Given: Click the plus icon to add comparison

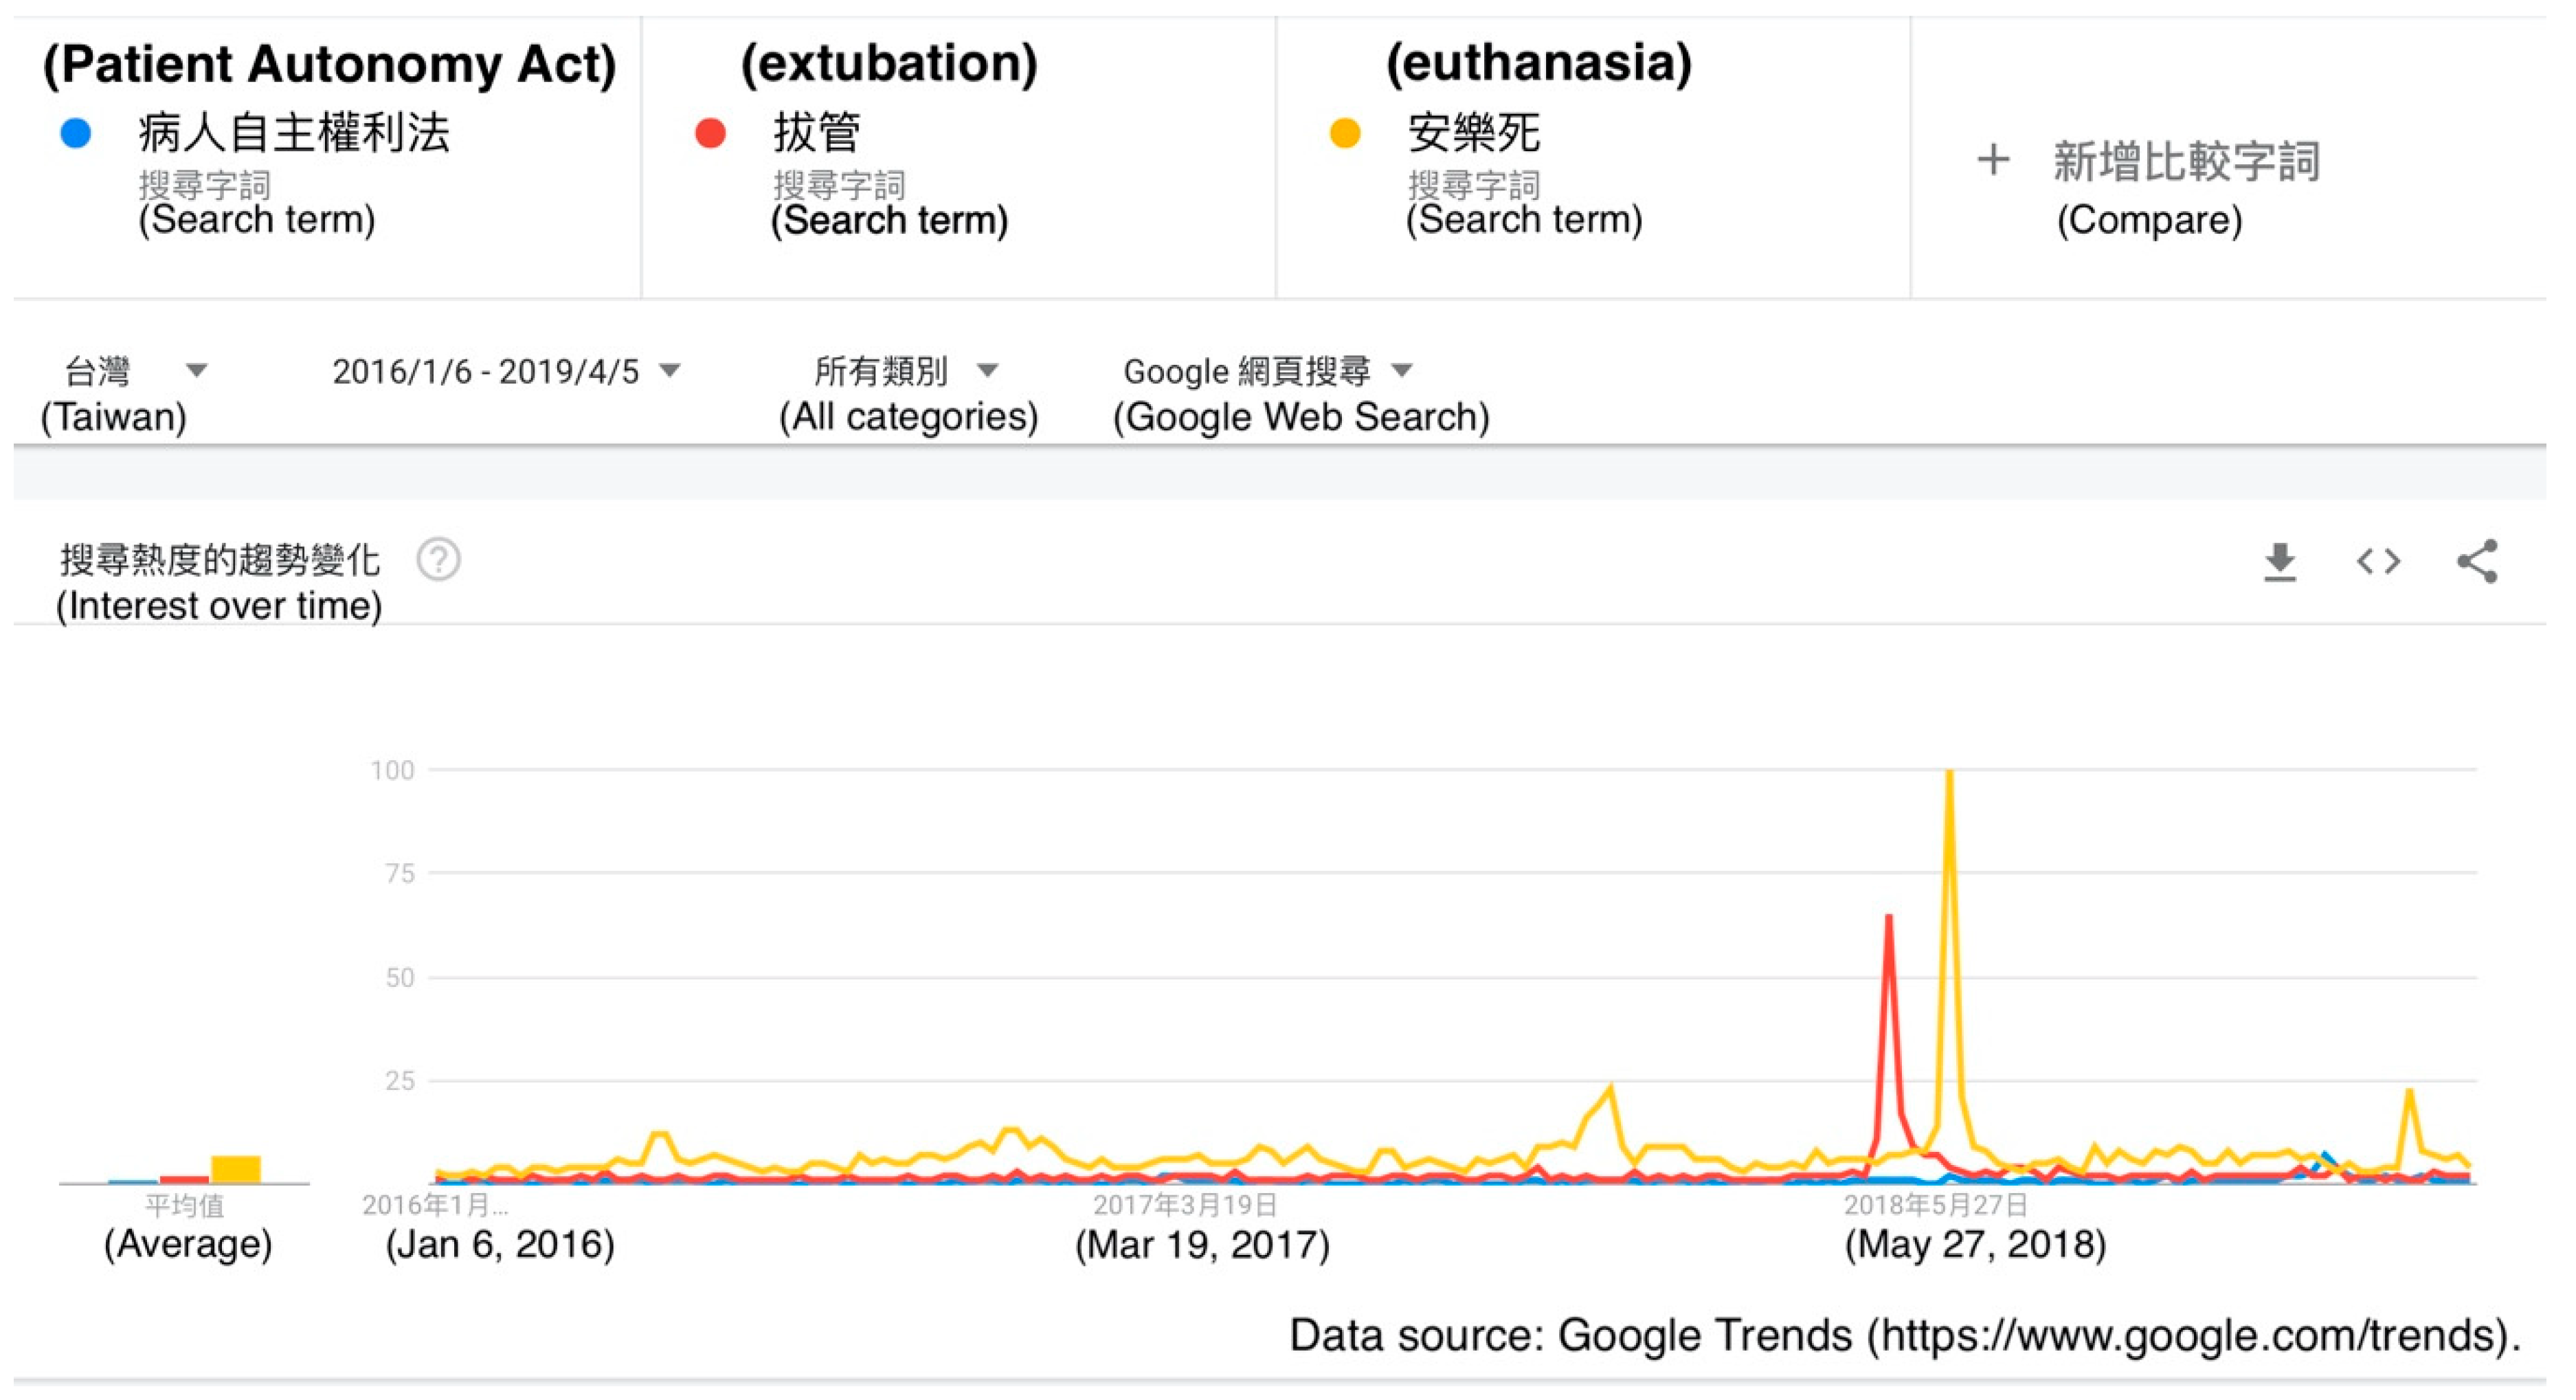Looking at the screenshot, I should [1992, 160].
